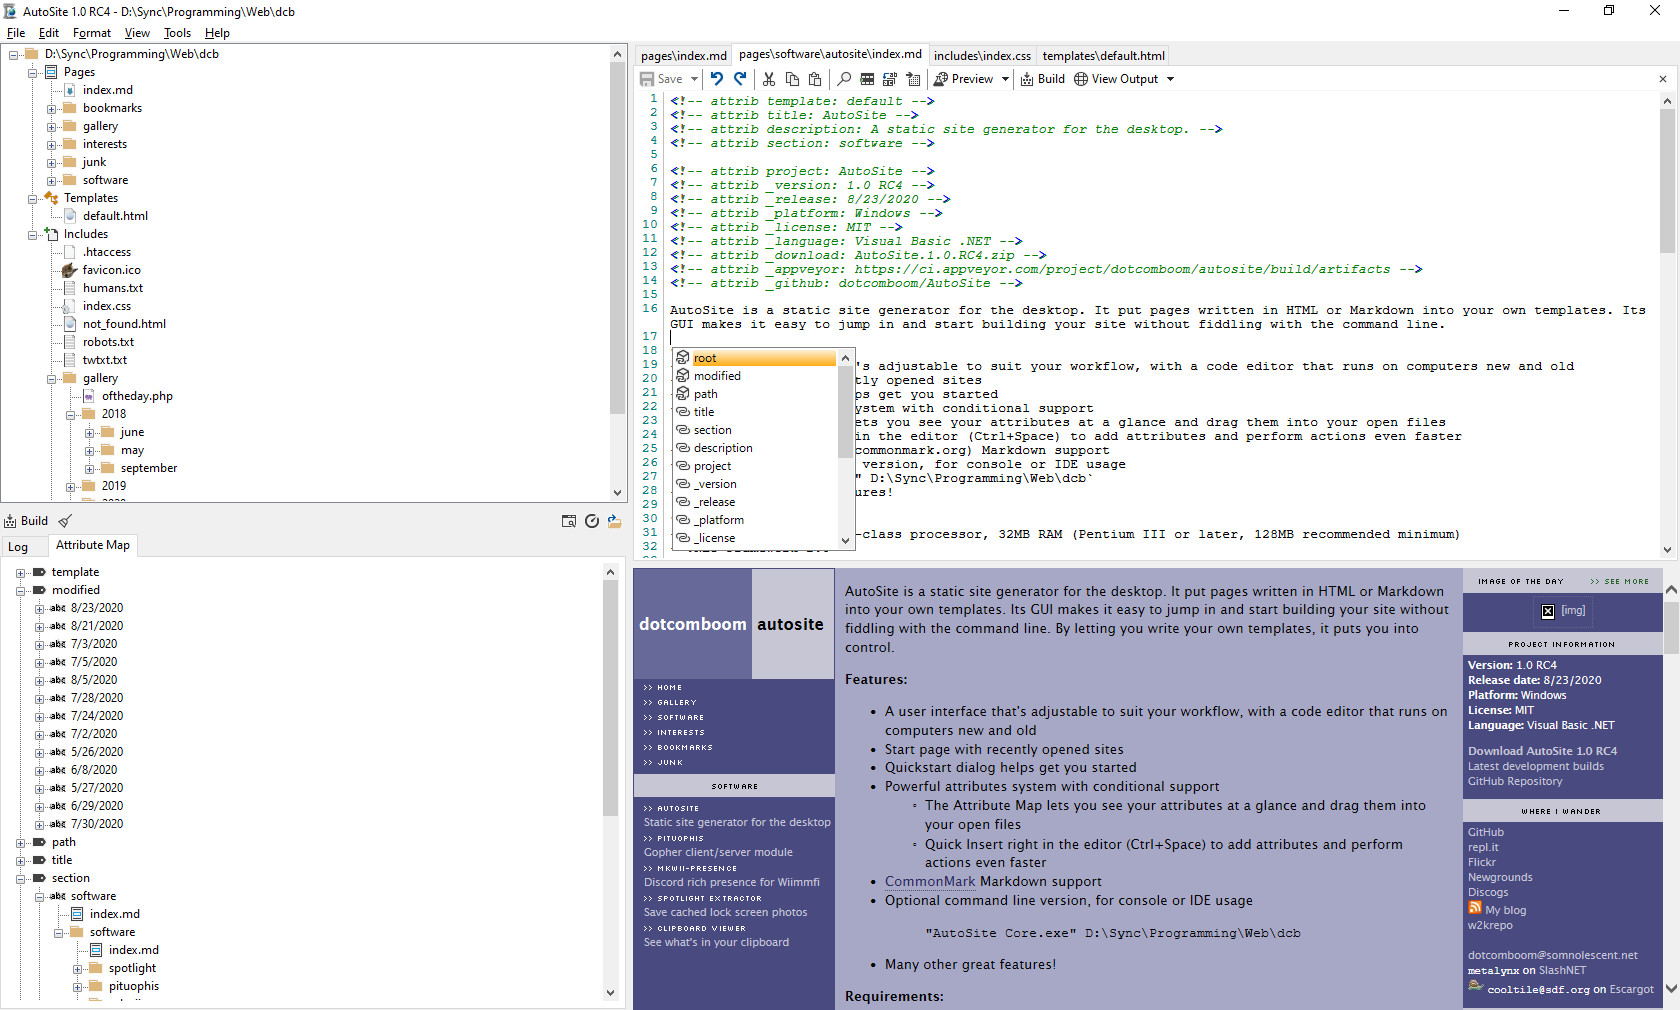Open the Preview dropdown arrow
The width and height of the screenshot is (1680, 1010).
pos(1005,79)
